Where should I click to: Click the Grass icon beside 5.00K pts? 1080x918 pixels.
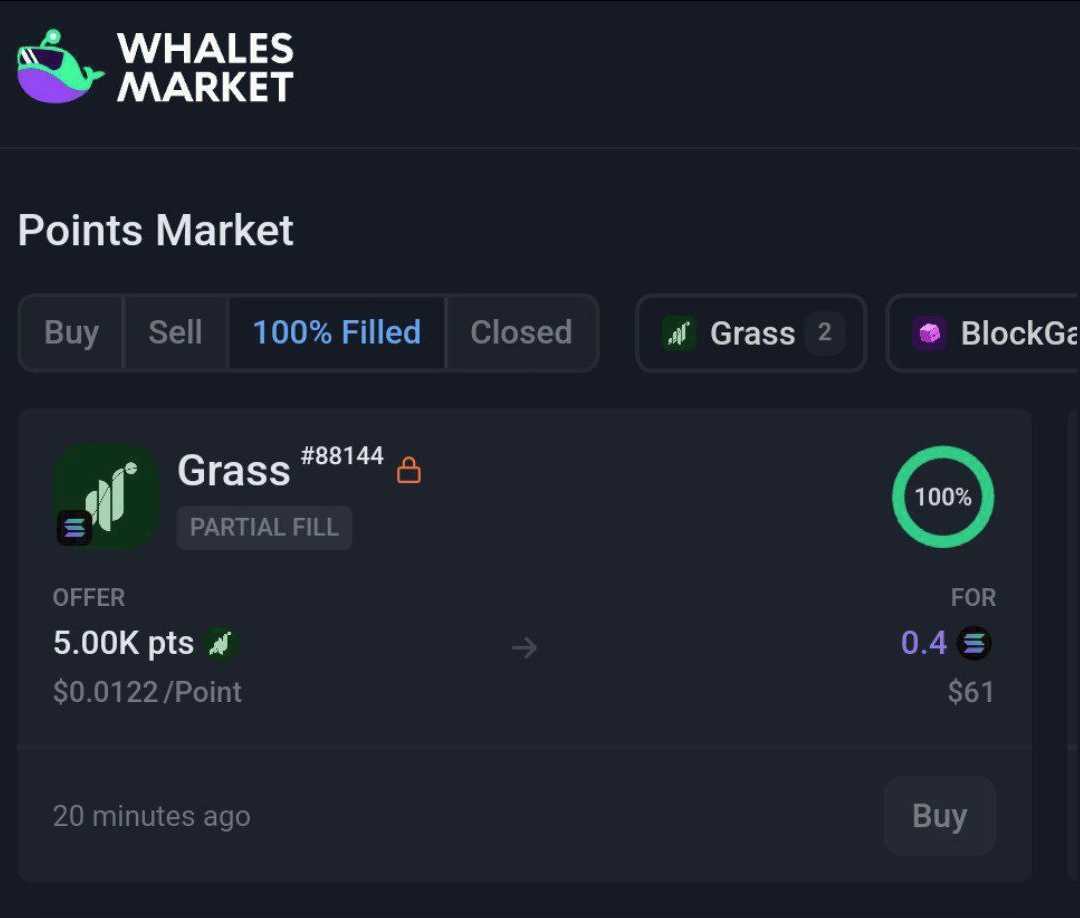[x=221, y=643]
